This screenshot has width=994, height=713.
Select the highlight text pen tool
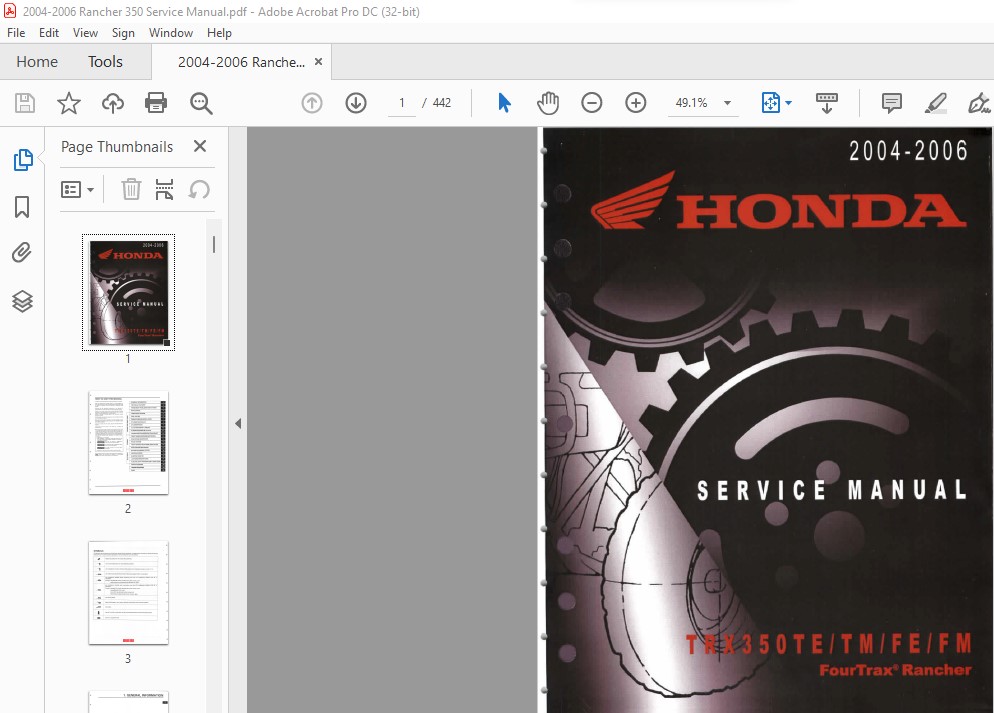936,103
